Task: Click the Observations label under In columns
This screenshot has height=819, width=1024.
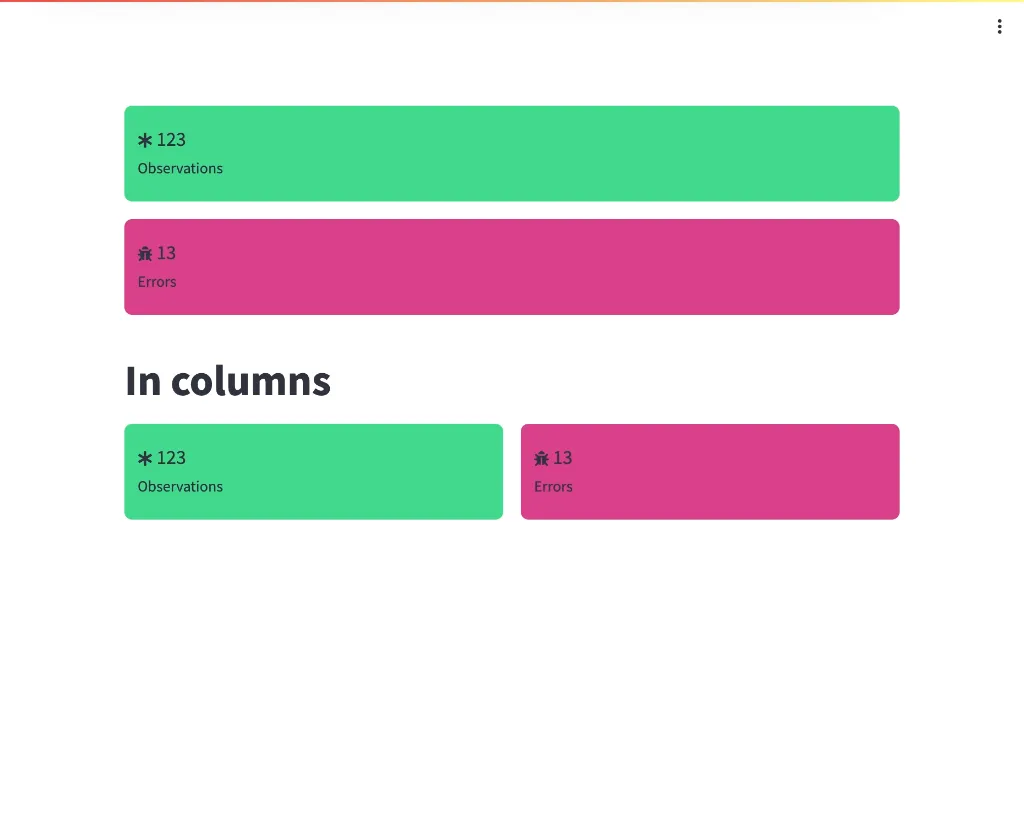Action: tap(180, 487)
